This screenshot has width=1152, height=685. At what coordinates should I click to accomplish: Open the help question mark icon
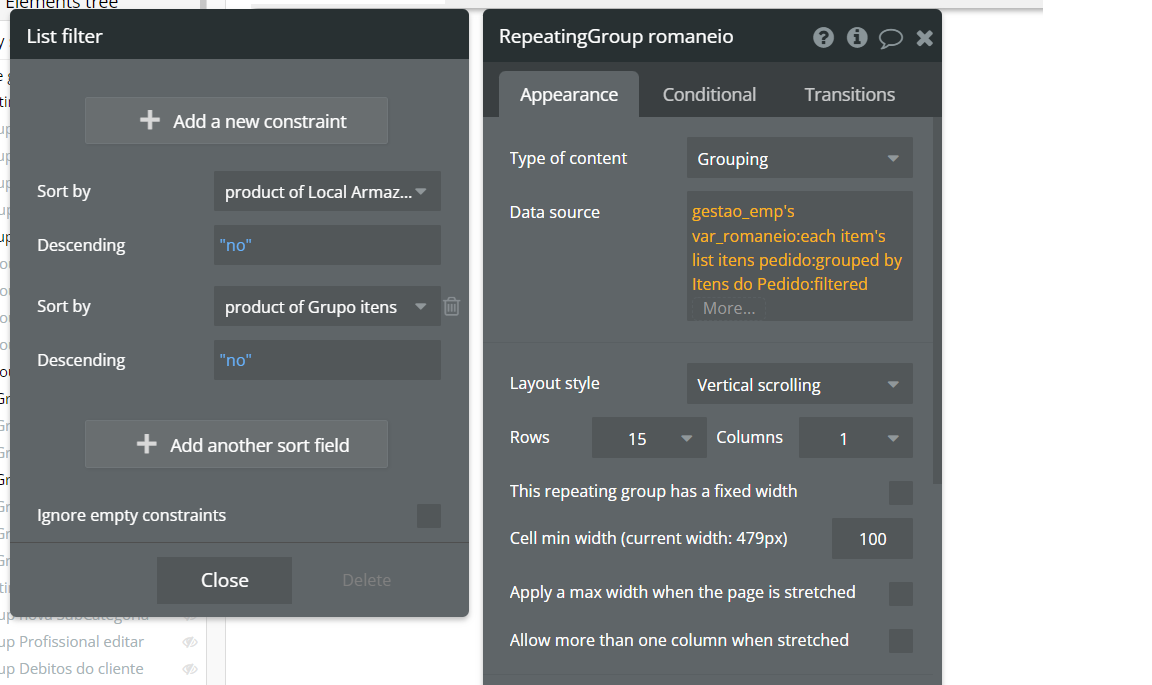coord(823,38)
